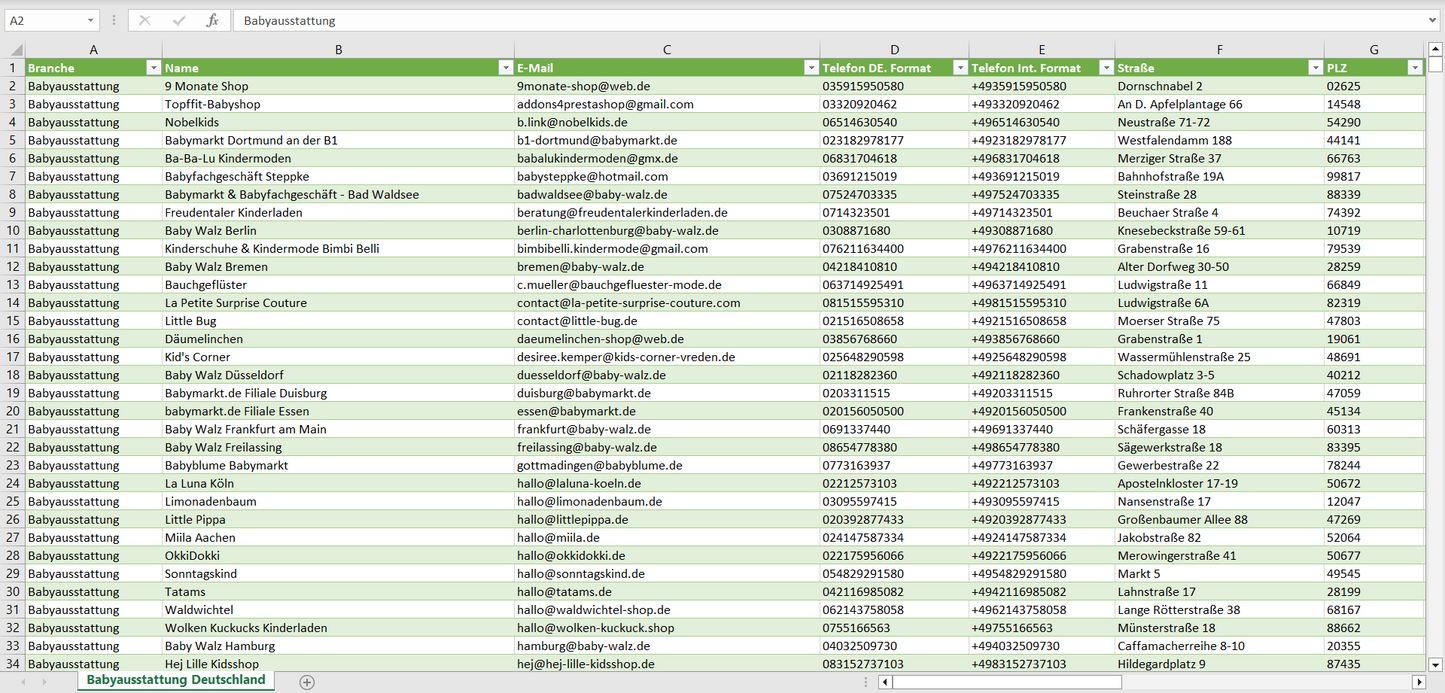Click the Enter checkmark icon in formula bar
This screenshot has width=1445, height=693.
coord(179,20)
